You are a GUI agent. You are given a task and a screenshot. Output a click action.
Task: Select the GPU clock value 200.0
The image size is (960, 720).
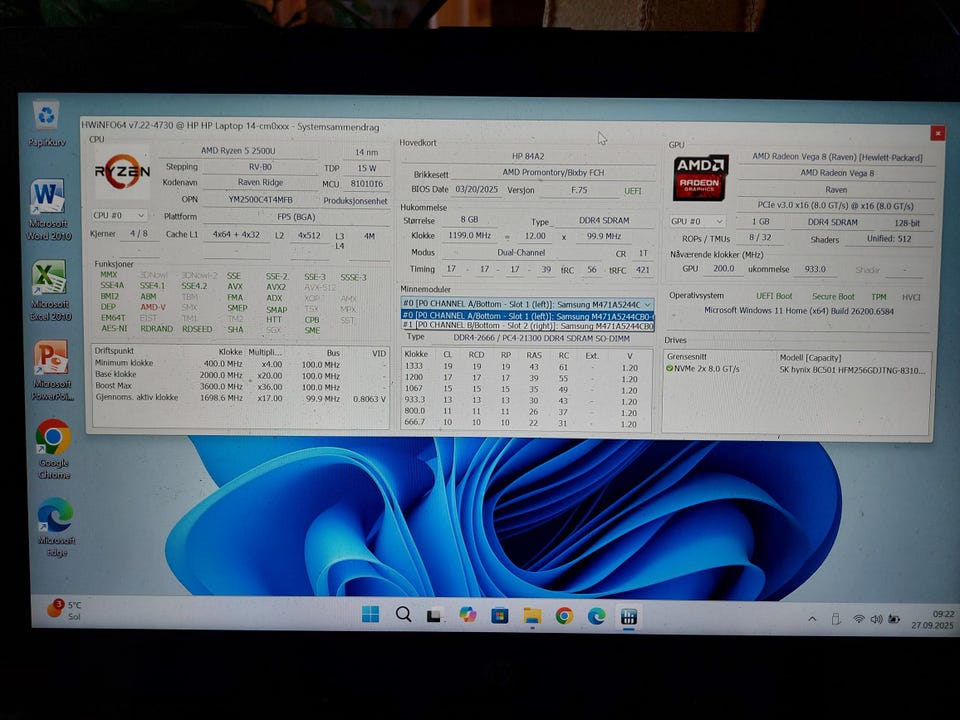click(x=723, y=268)
